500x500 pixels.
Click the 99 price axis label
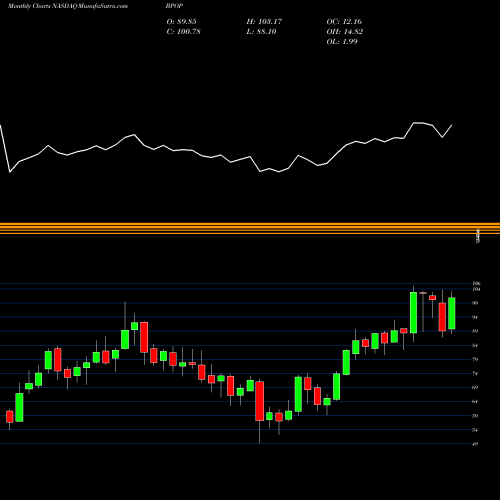point(475,303)
